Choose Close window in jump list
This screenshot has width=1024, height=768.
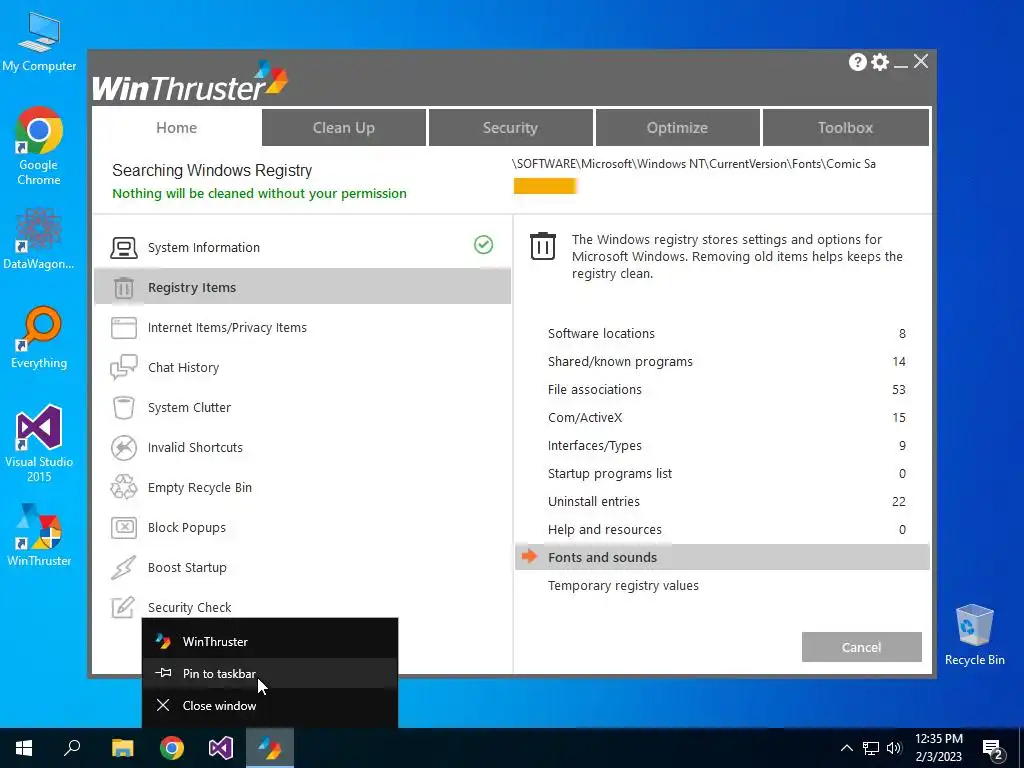[270, 705]
